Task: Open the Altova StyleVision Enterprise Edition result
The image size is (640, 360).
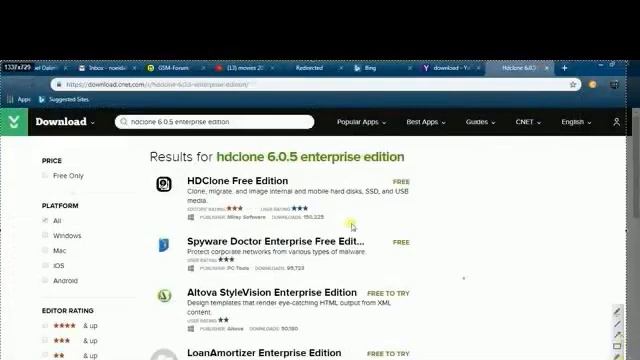Action: [x=272, y=293]
